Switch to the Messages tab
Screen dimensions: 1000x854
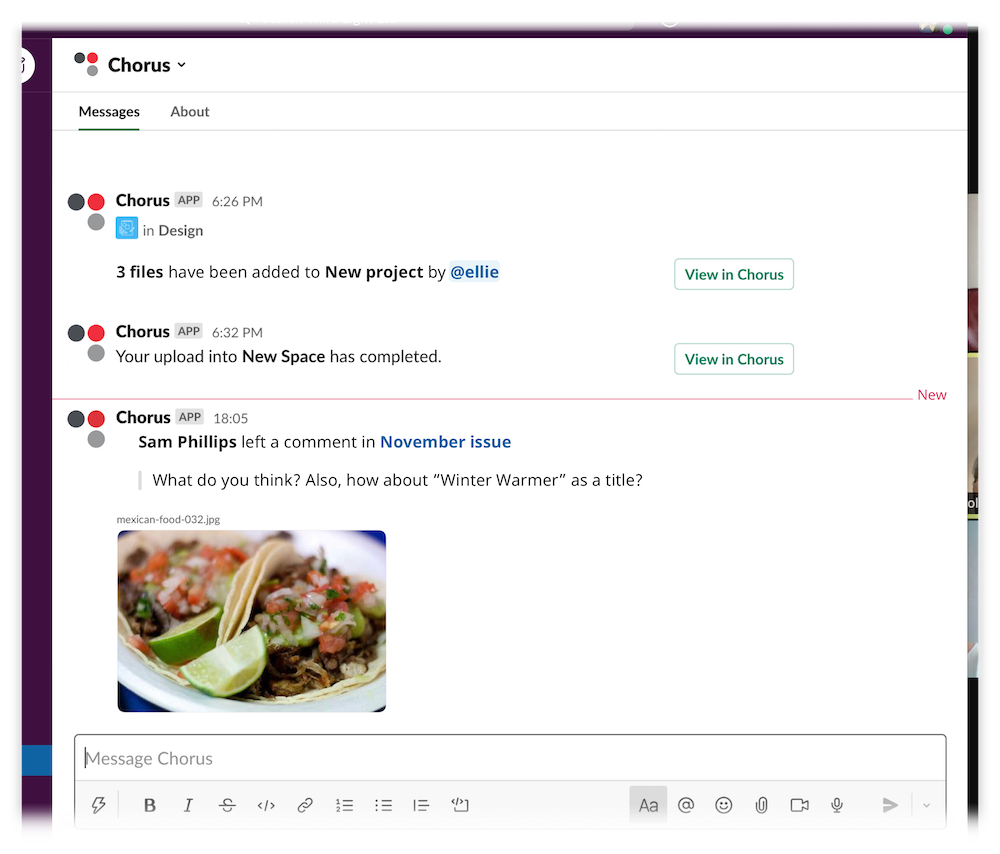109,112
